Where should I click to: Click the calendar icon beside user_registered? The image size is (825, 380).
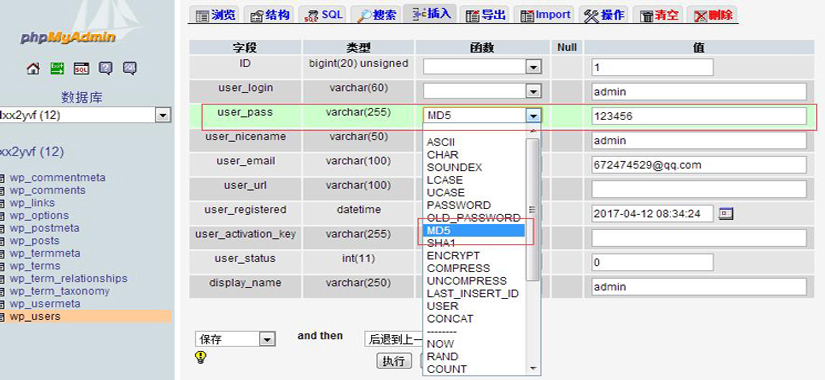(726, 214)
